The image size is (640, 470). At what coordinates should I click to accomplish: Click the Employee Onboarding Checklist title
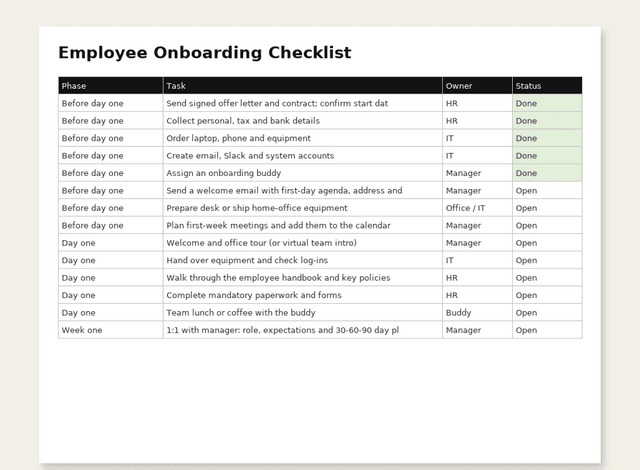point(204,53)
